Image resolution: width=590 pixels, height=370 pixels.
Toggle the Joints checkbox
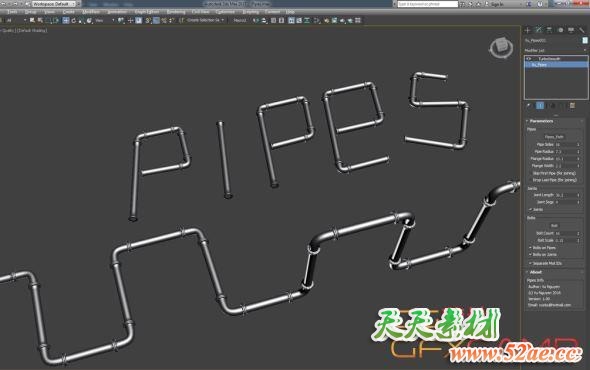531,209
